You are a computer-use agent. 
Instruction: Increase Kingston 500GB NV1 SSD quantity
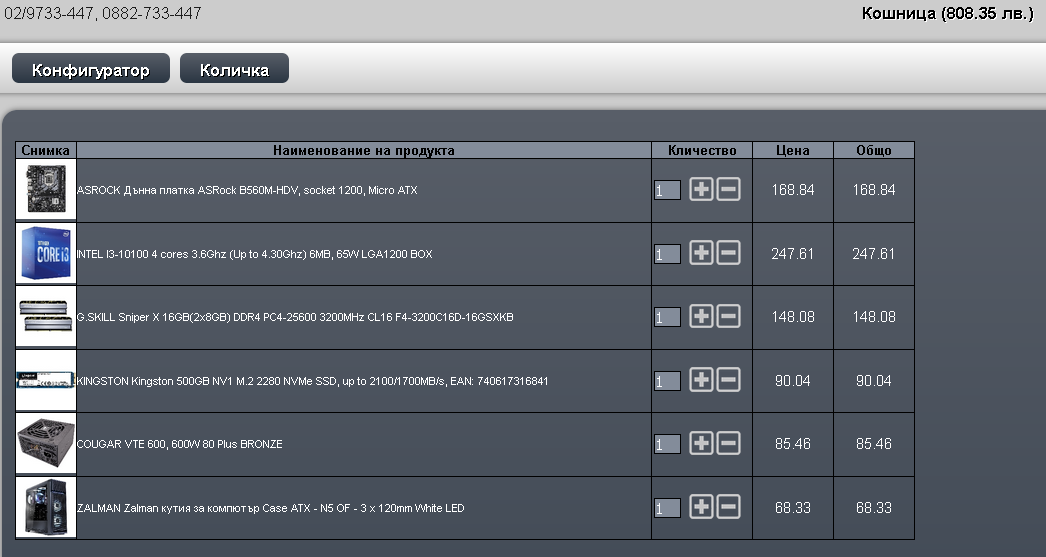pyautogui.click(x=701, y=380)
